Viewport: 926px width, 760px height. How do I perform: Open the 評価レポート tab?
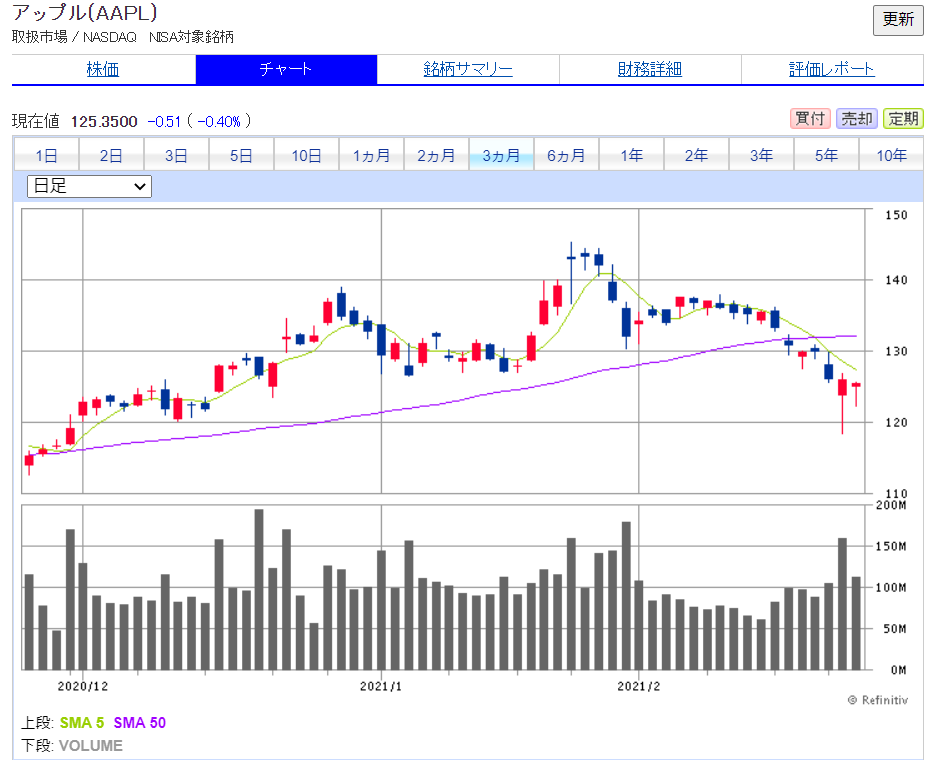[x=832, y=70]
